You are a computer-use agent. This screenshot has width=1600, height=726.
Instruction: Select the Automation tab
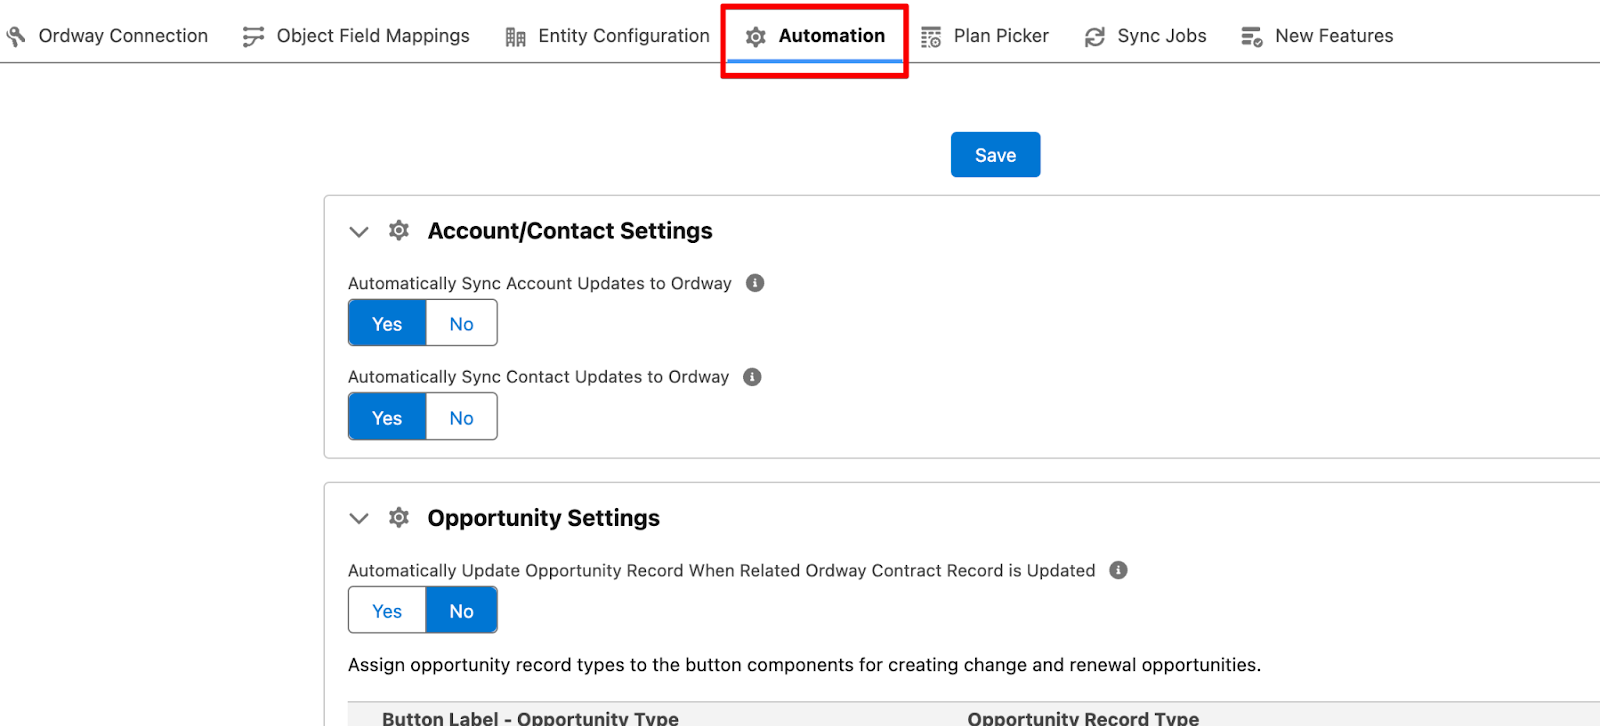(x=815, y=37)
